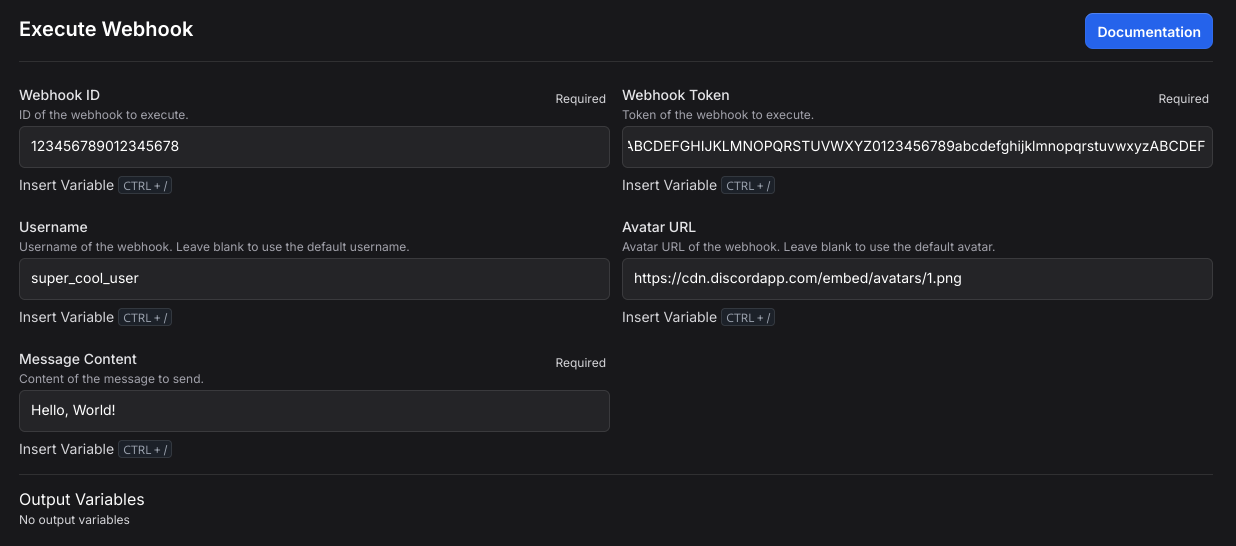Click the Required tag beside Message Content

[x=581, y=363]
